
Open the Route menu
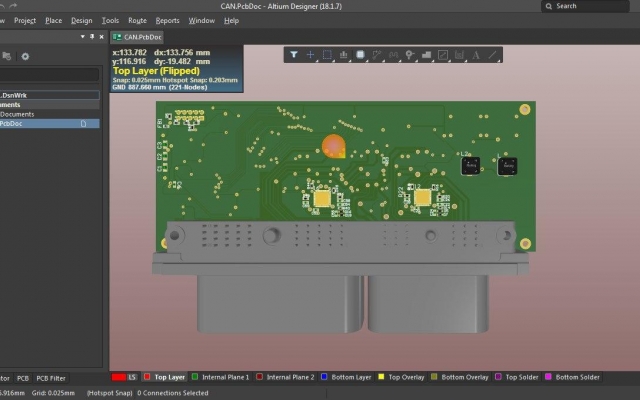pyautogui.click(x=137, y=20)
